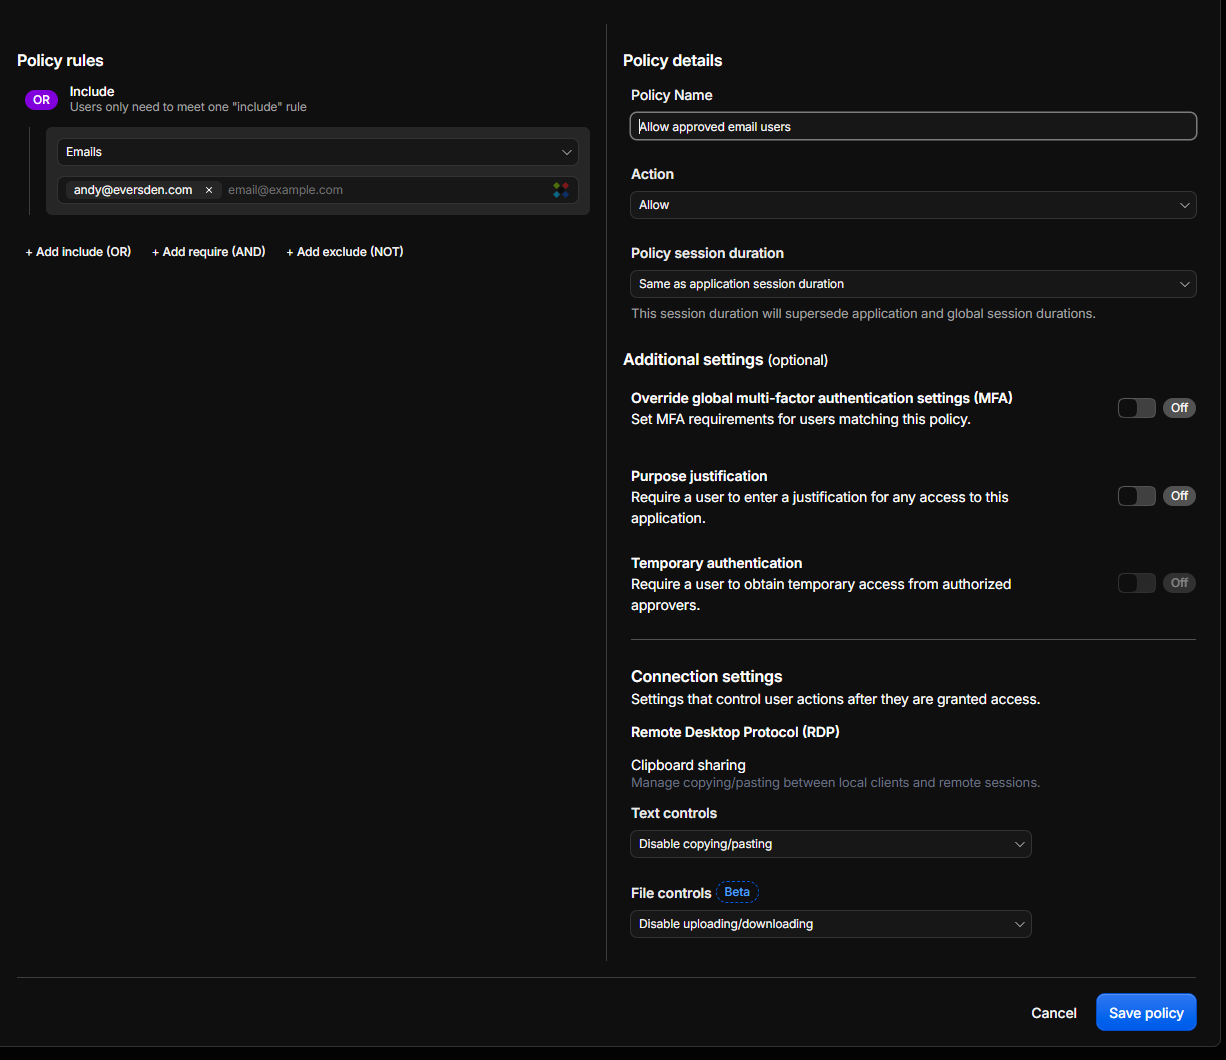Open the Action dropdown set to Allow
The width and height of the screenshot is (1226, 1060).
tap(913, 205)
